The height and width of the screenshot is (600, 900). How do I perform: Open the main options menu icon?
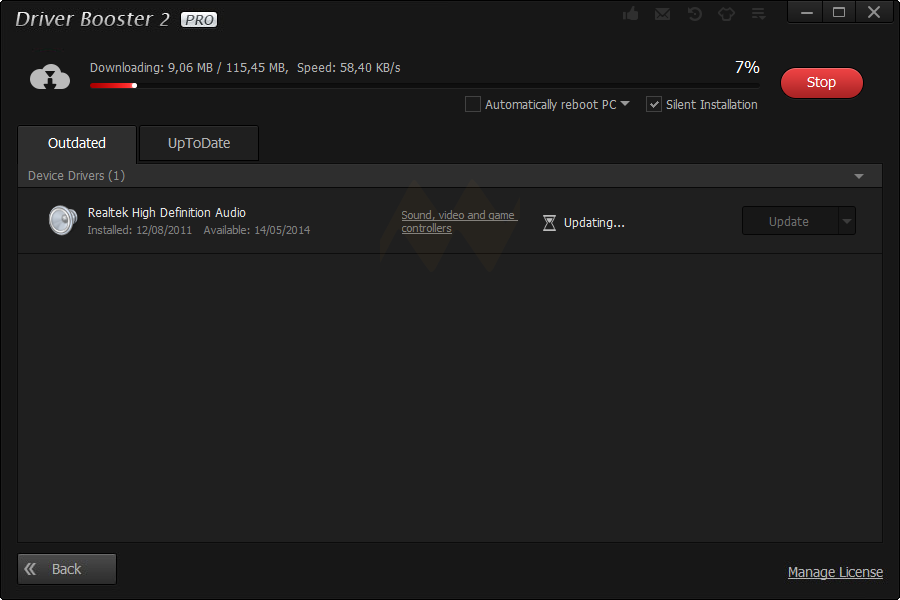pyautogui.click(x=759, y=14)
